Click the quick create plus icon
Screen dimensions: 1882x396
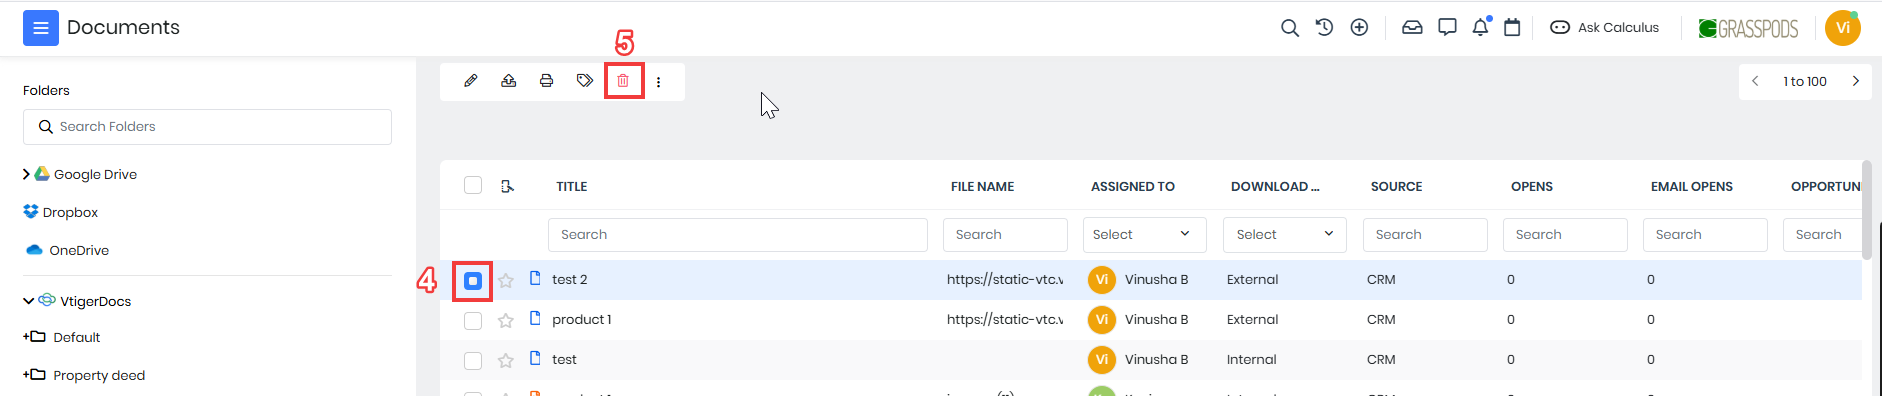point(1359,28)
